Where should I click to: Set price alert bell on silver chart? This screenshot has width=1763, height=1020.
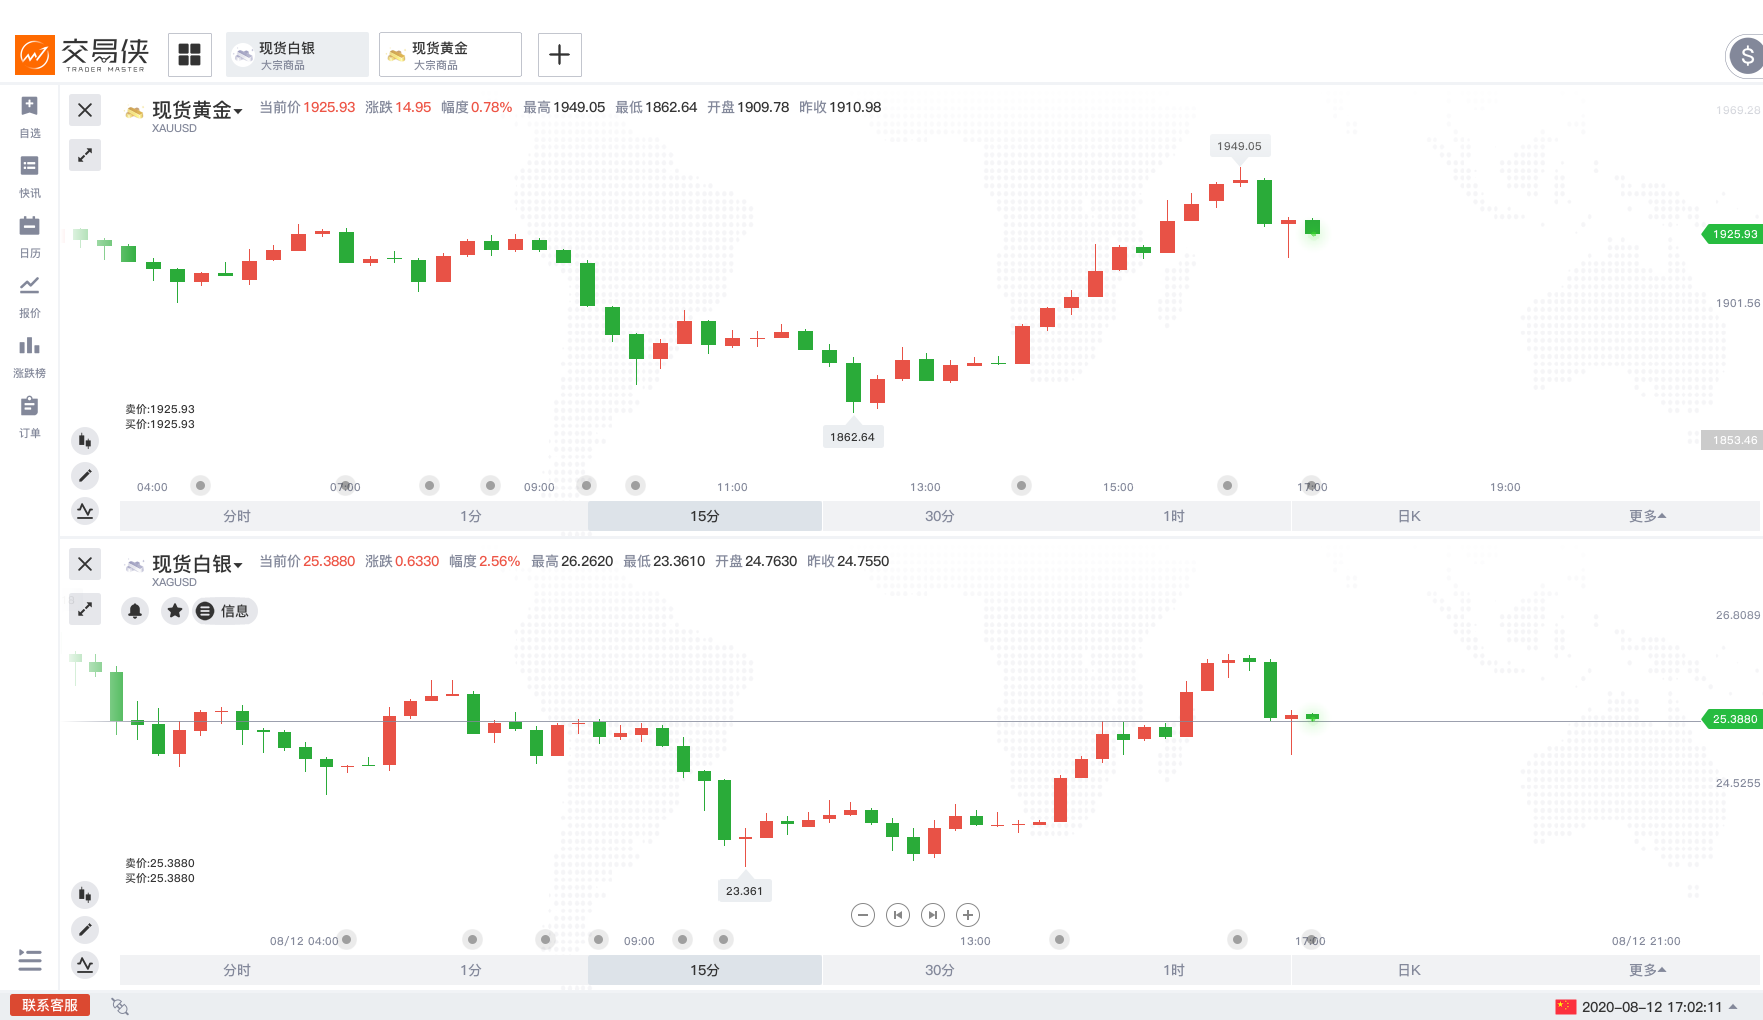[135, 611]
